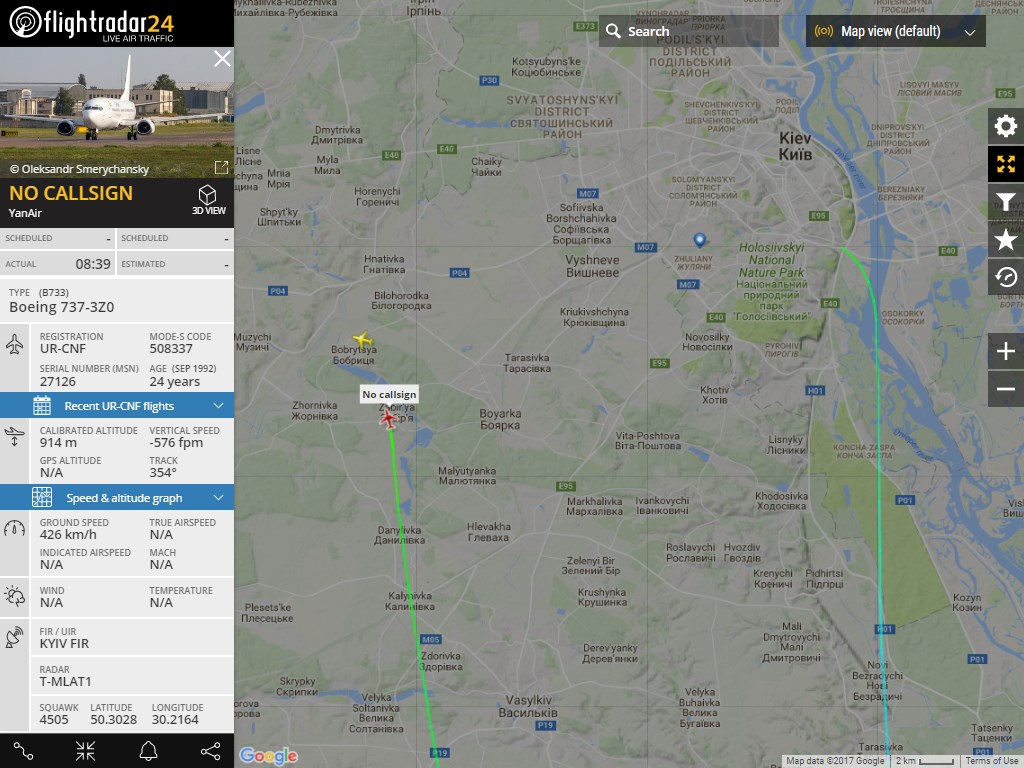Viewport: 1024px width, 768px height.
Task: Select the yellow aircraft near Bobrytsya
Action: click(x=362, y=339)
